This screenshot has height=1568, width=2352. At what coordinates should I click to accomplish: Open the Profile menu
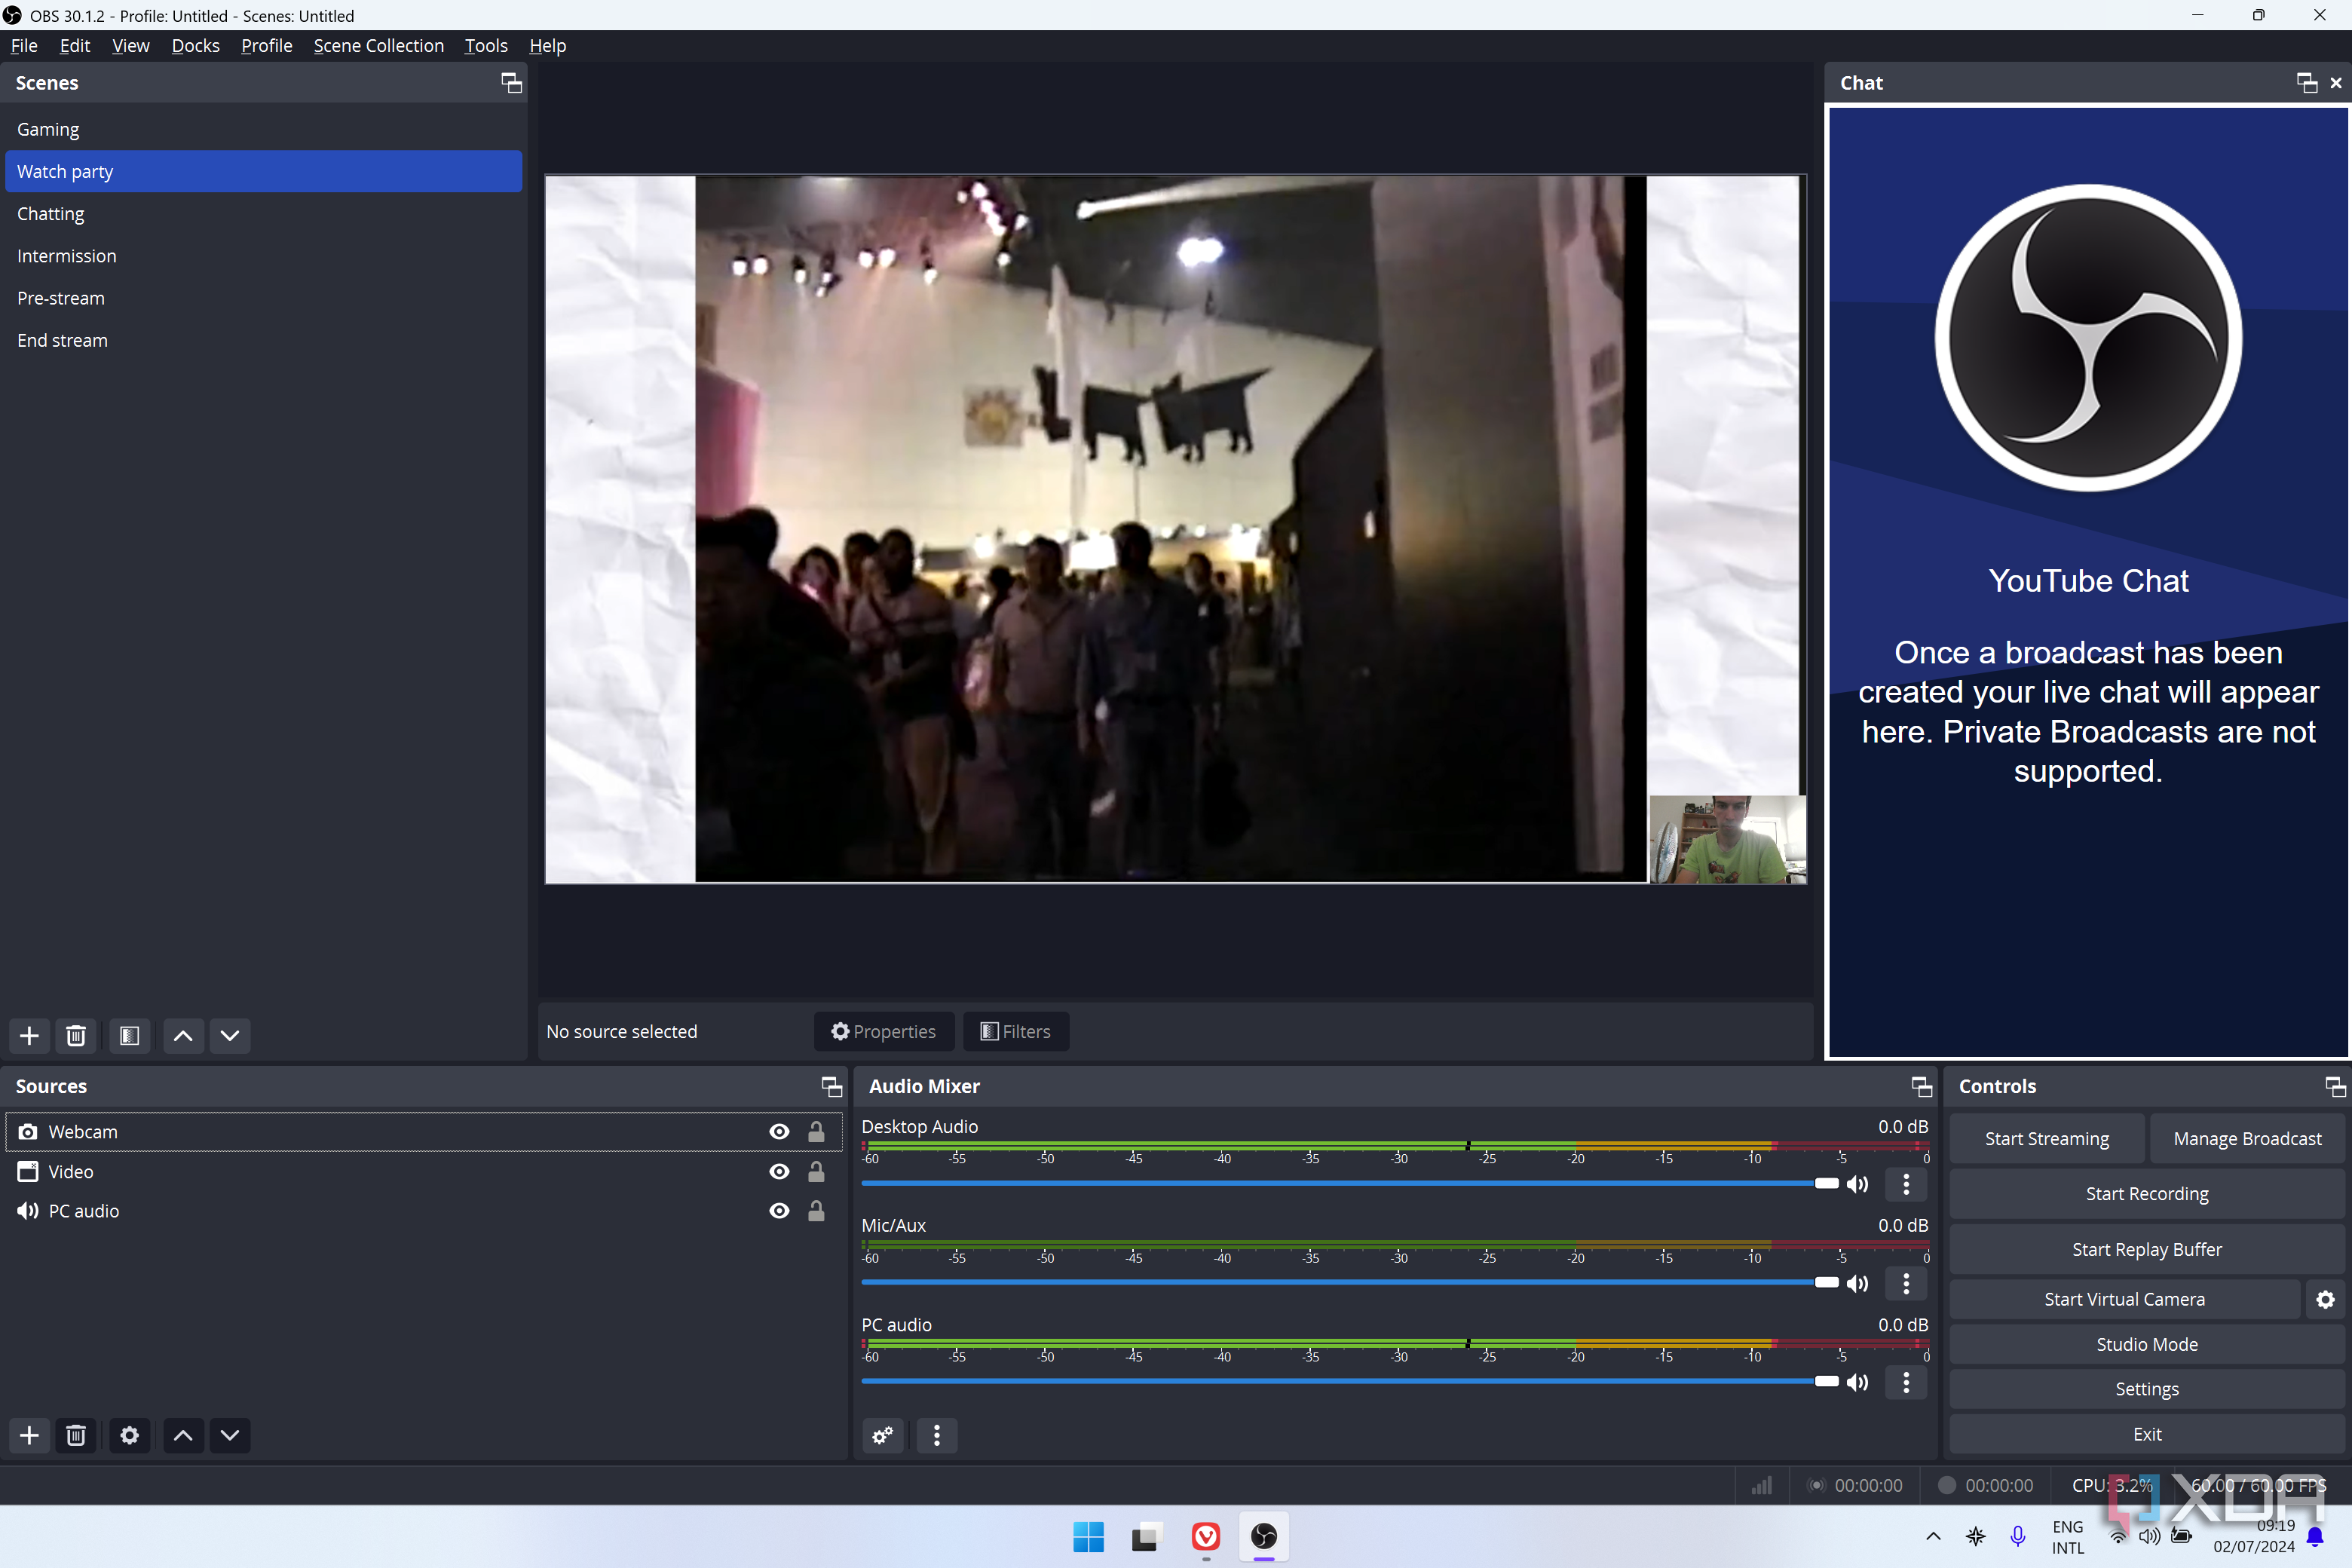tap(267, 45)
